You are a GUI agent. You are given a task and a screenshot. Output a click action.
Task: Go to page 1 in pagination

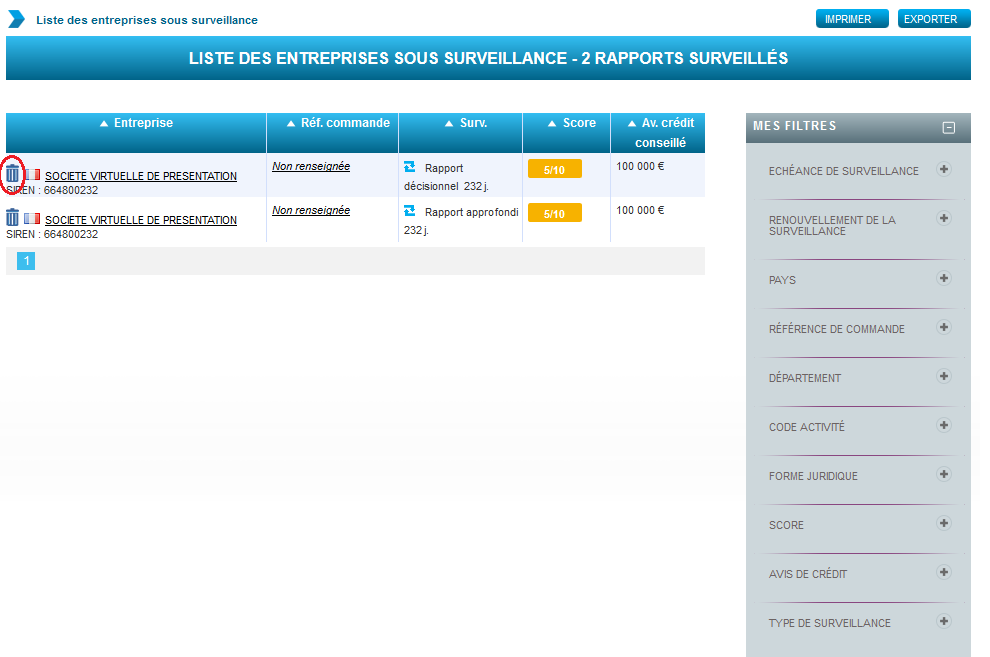pos(26,261)
